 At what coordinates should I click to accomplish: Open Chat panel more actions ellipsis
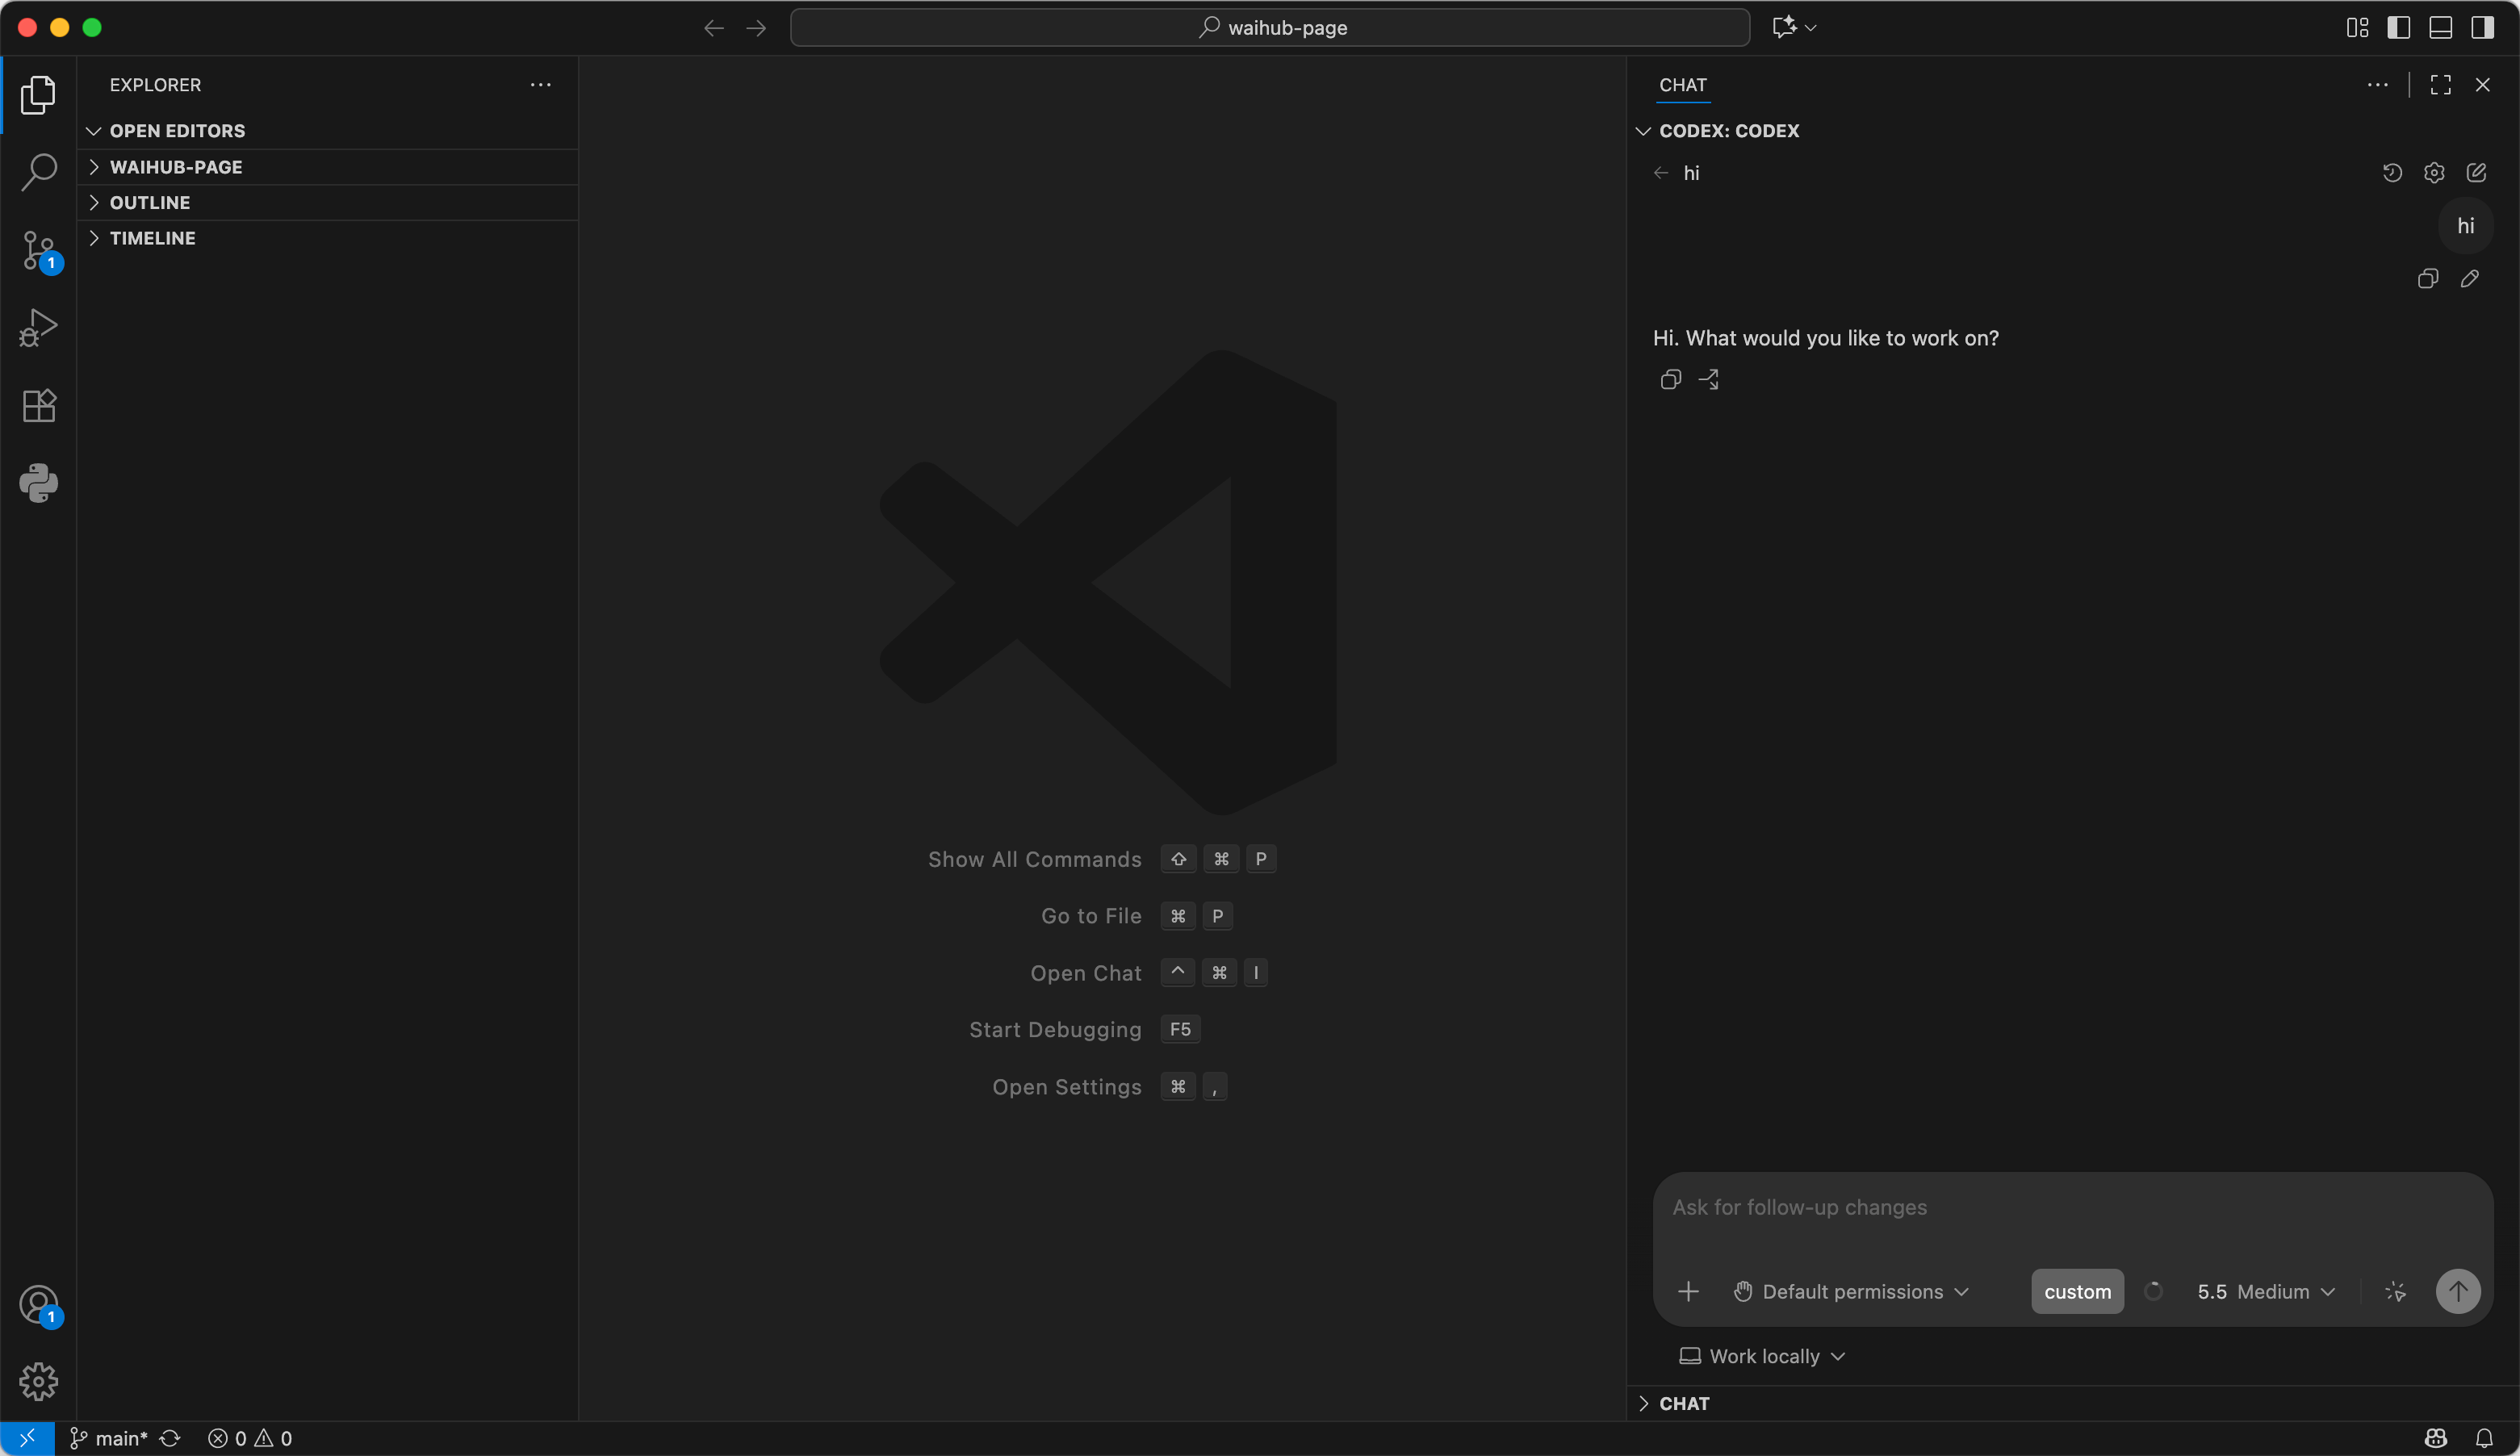pyautogui.click(x=2378, y=85)
